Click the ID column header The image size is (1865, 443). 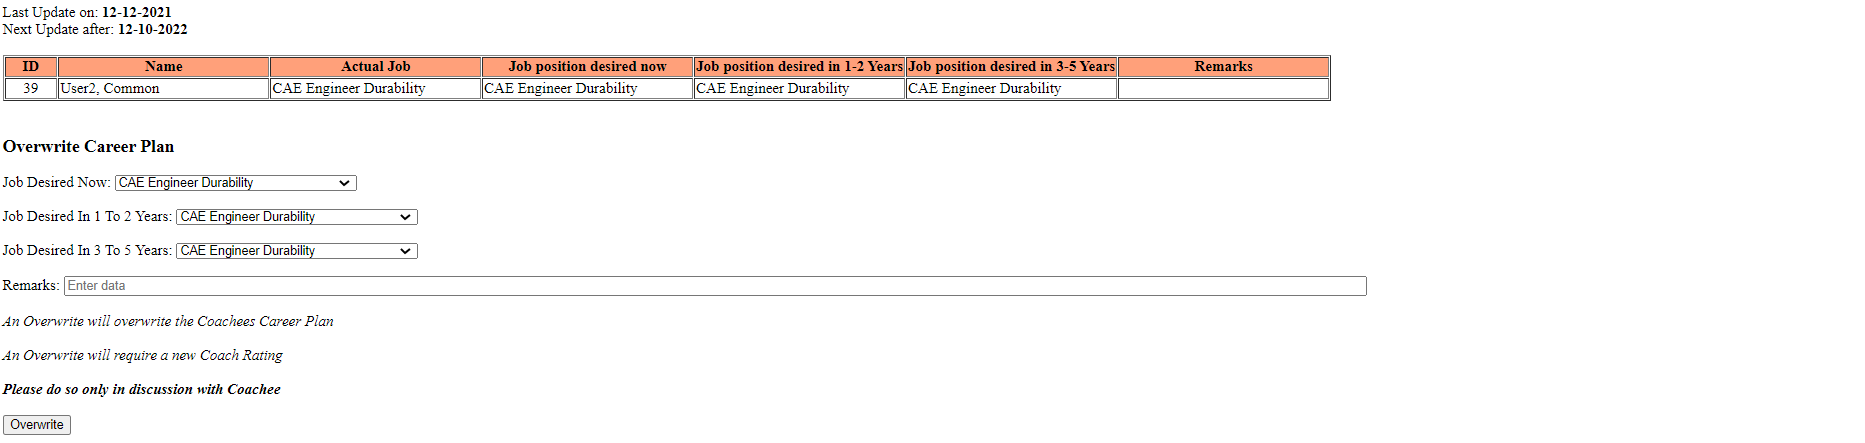point(31,67)
